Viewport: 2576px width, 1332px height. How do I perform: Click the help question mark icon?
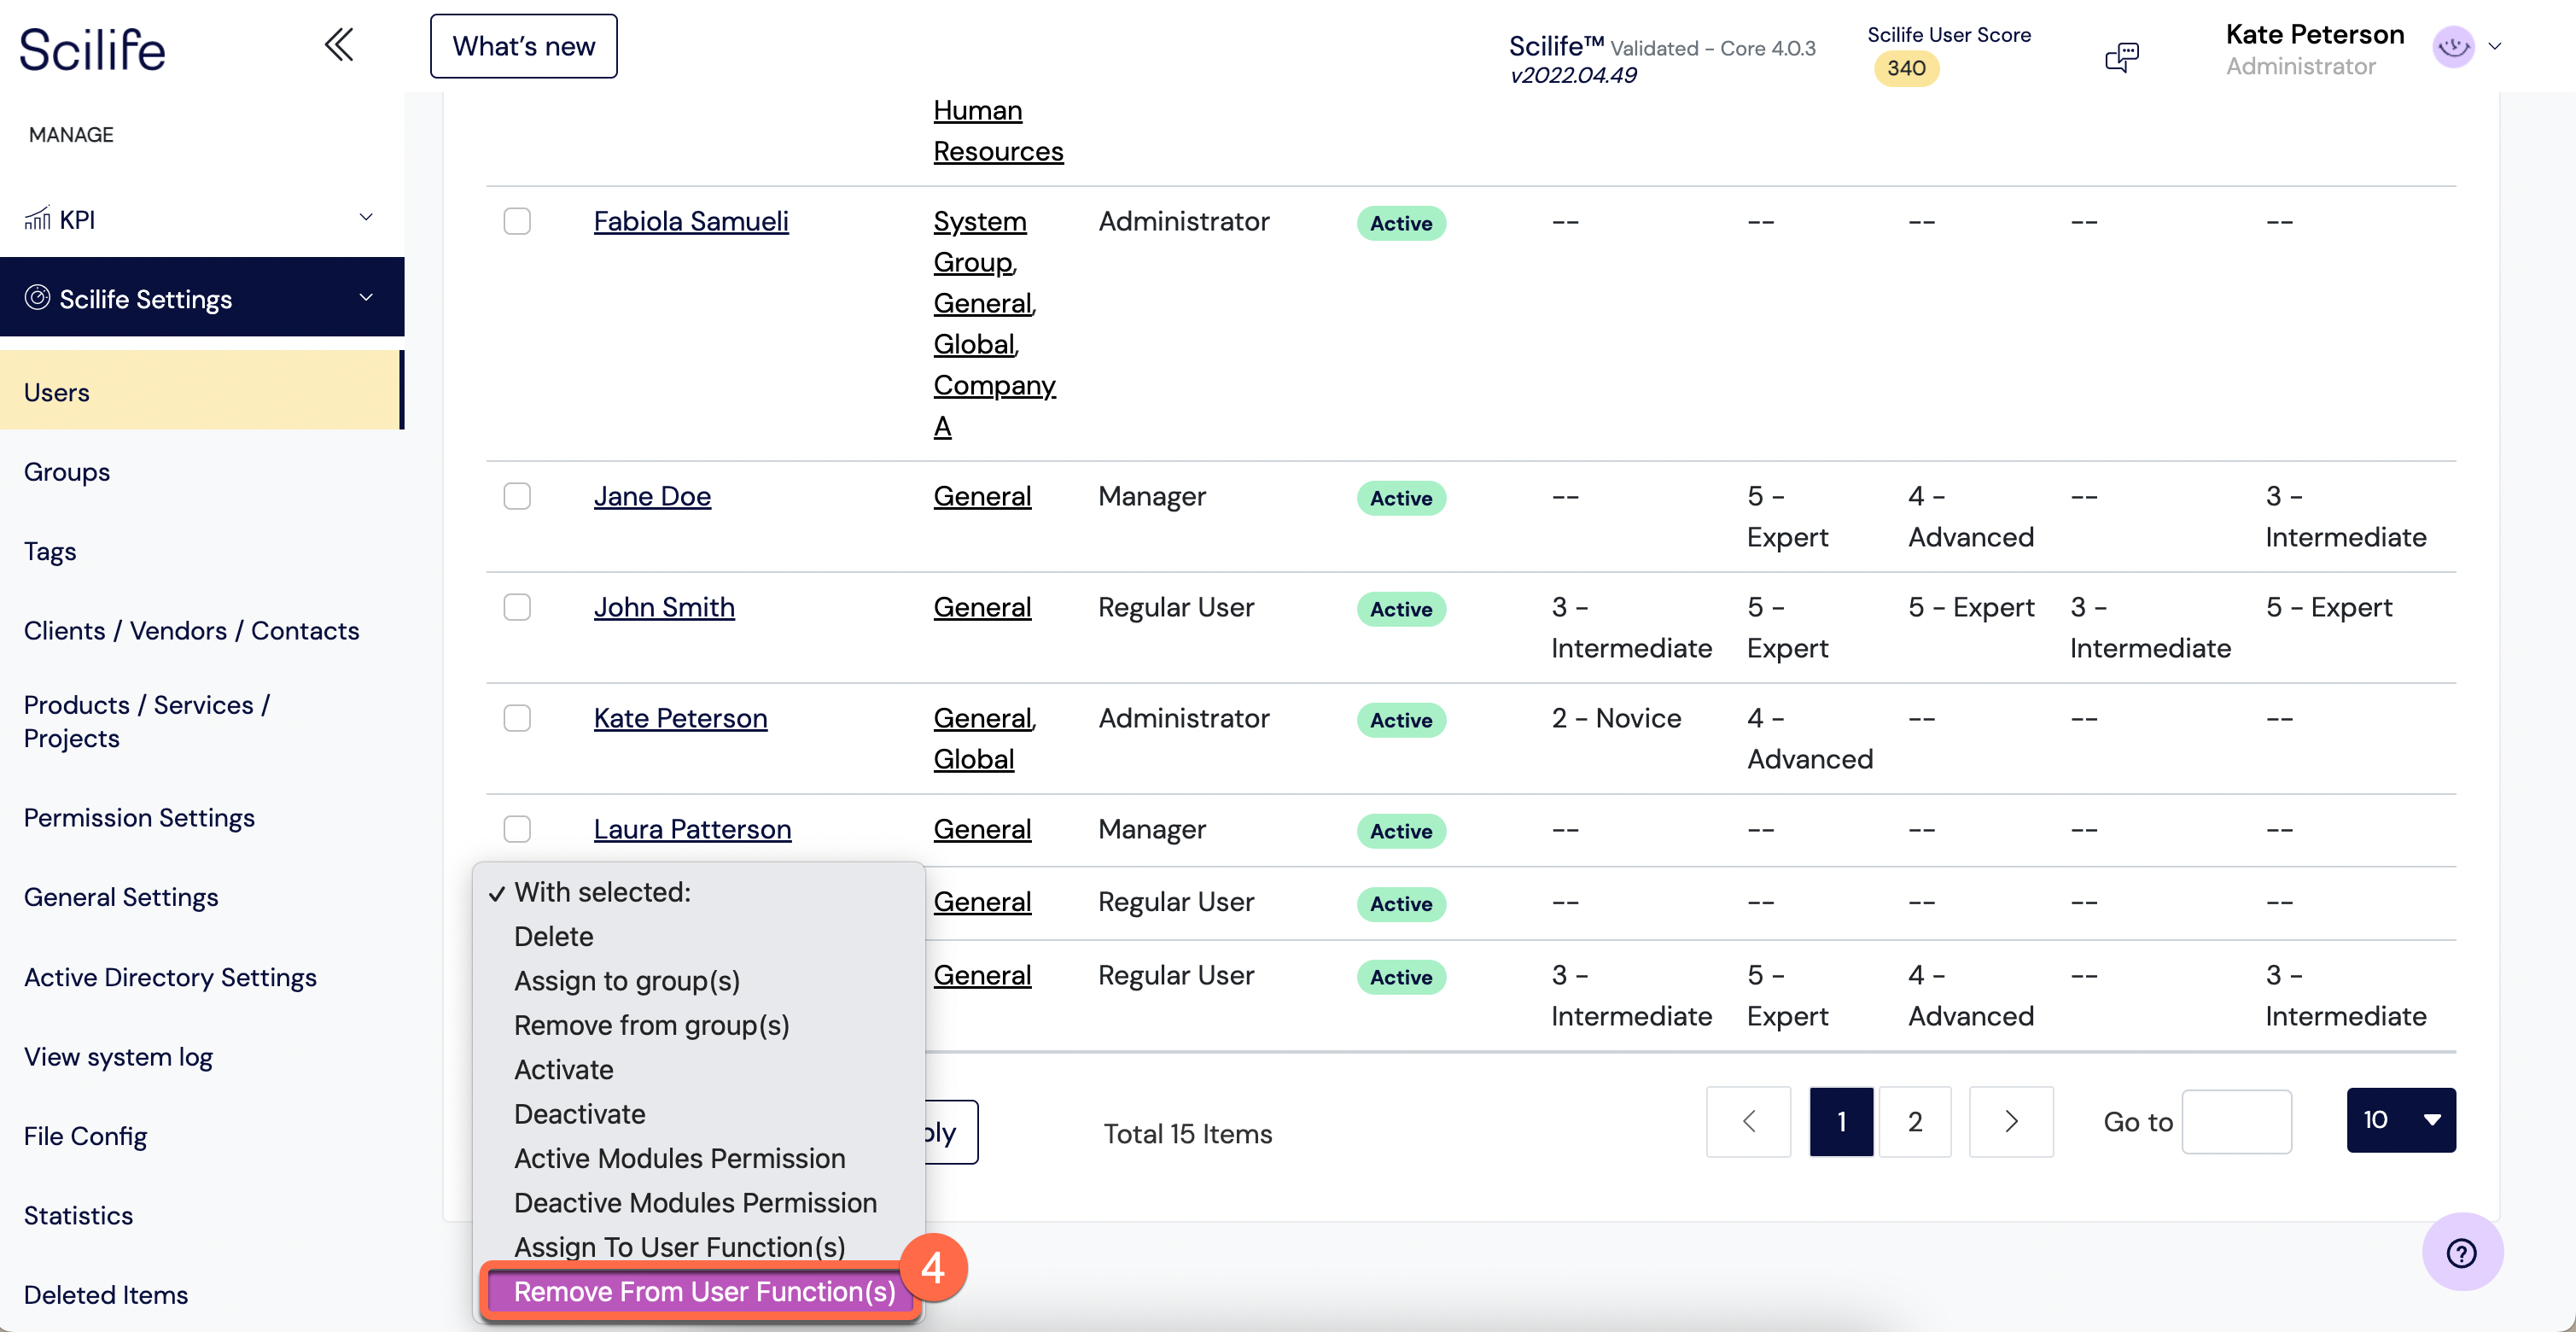pyautogui.click(x=2461, y=1252)
